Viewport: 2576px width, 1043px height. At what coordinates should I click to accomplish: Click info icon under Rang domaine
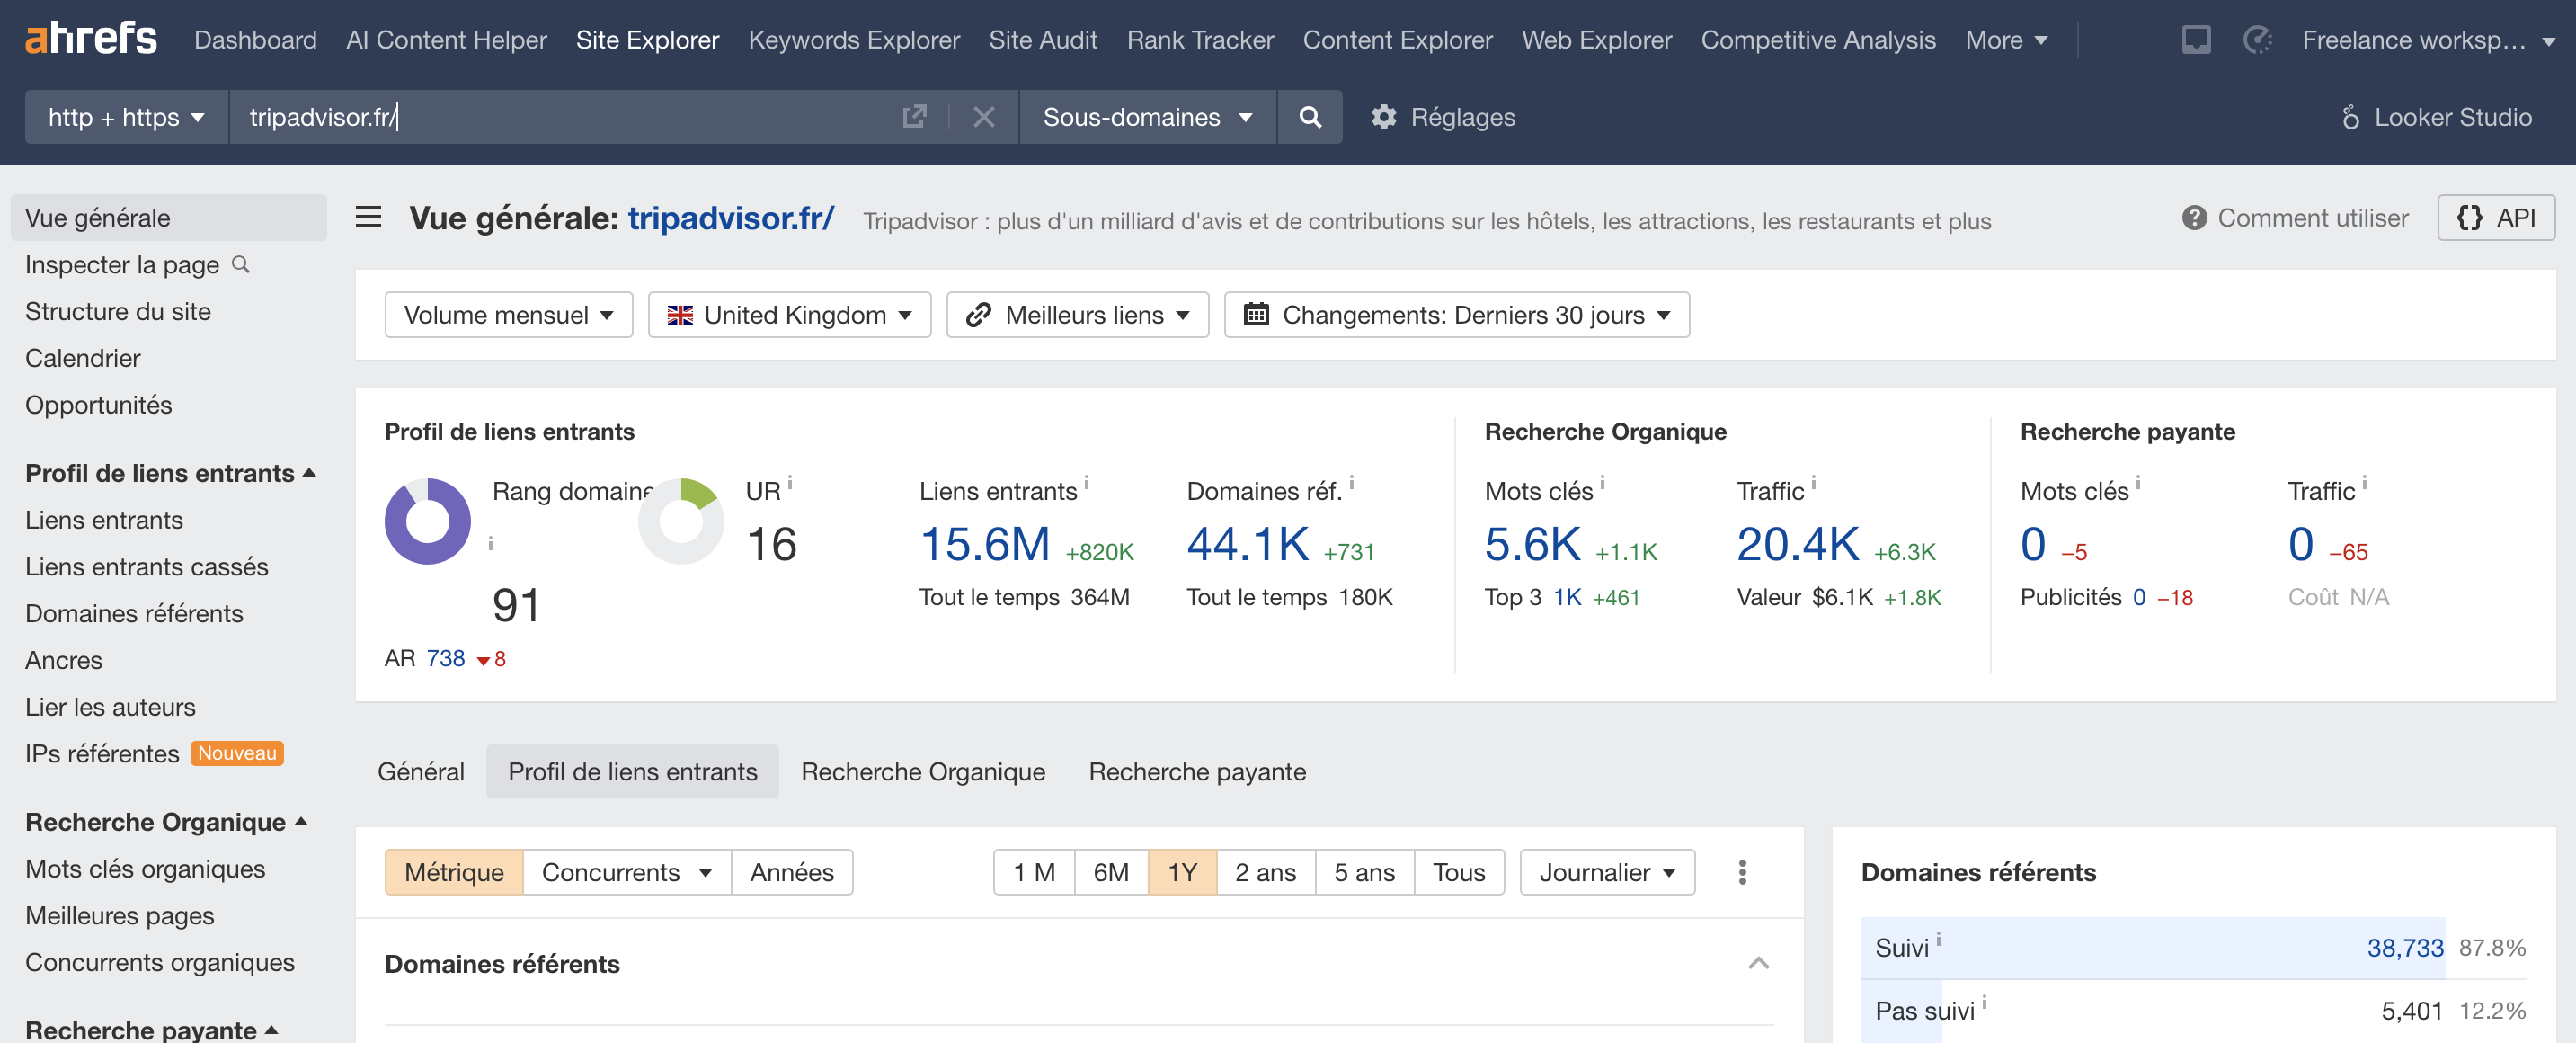(491, 544)
